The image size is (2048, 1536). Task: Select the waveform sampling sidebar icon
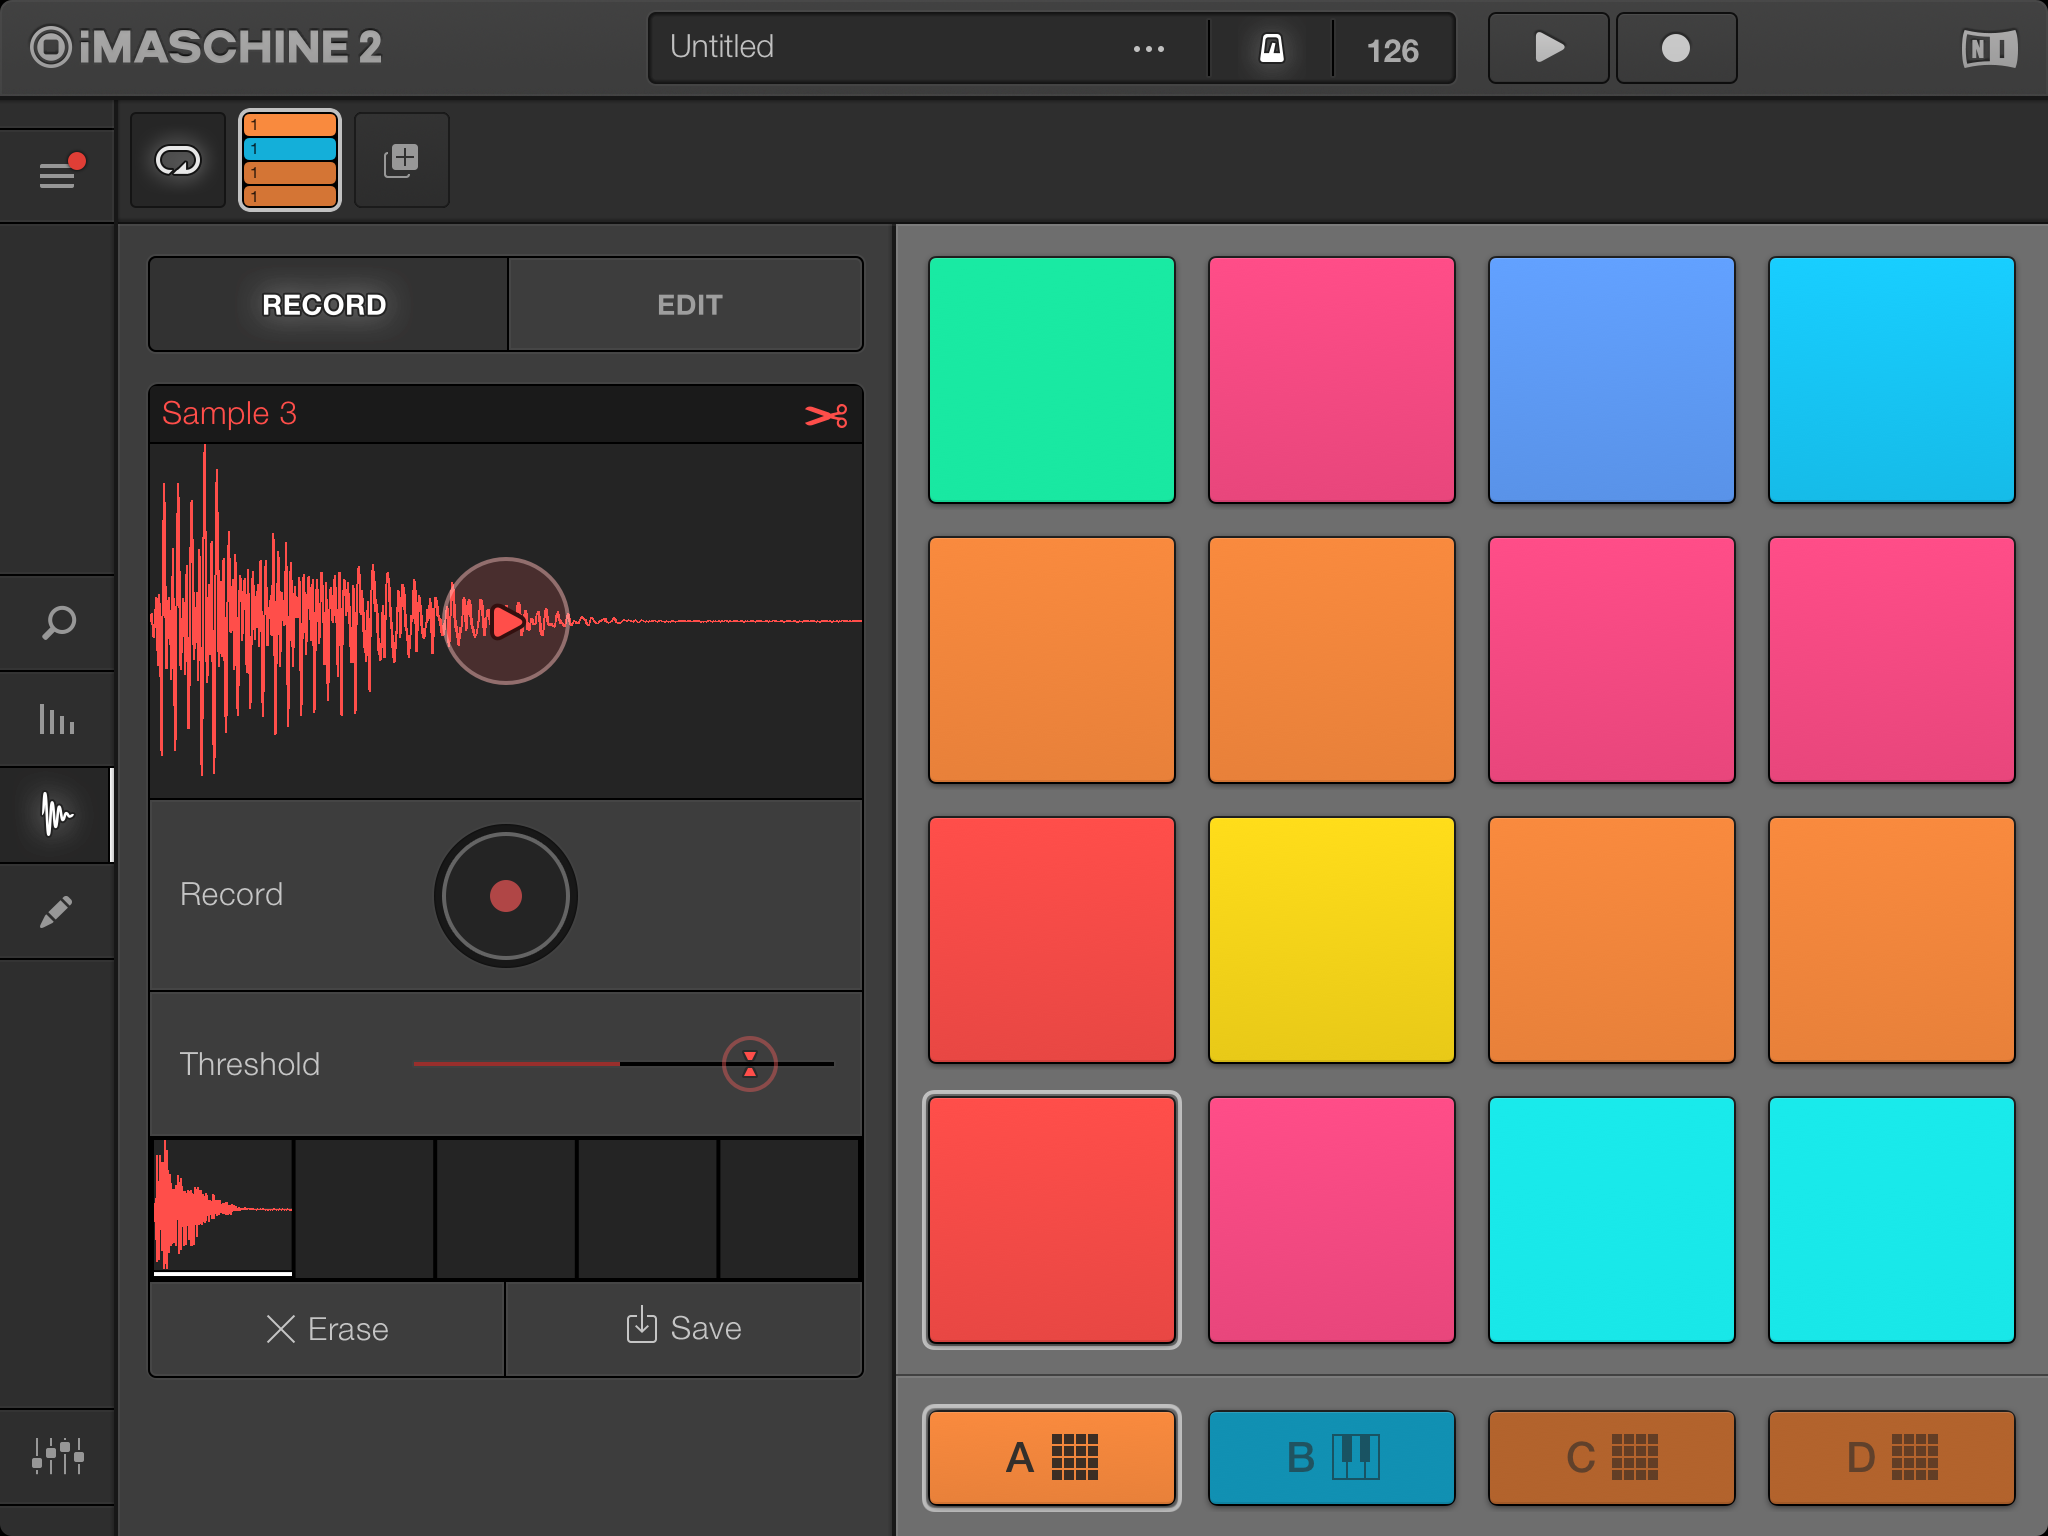point(58,815)
